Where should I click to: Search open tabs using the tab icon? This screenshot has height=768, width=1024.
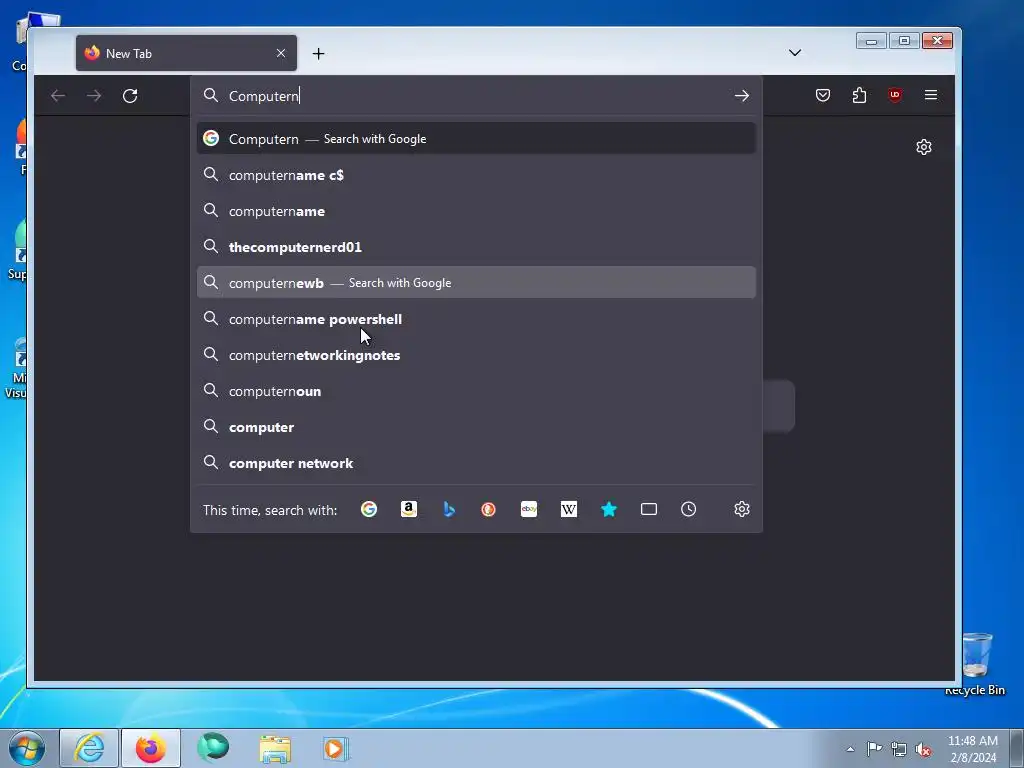click(648, 509)
